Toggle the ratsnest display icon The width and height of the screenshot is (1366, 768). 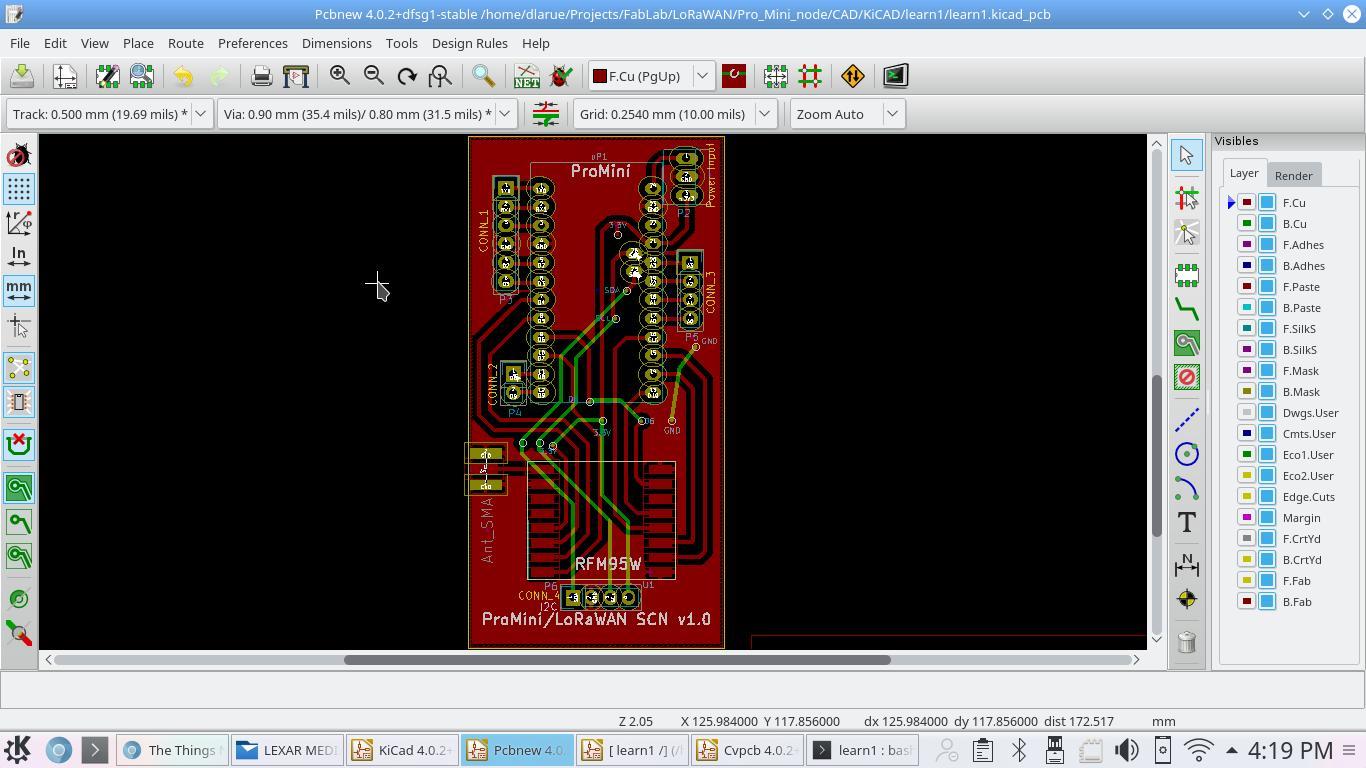coord(19,369)
